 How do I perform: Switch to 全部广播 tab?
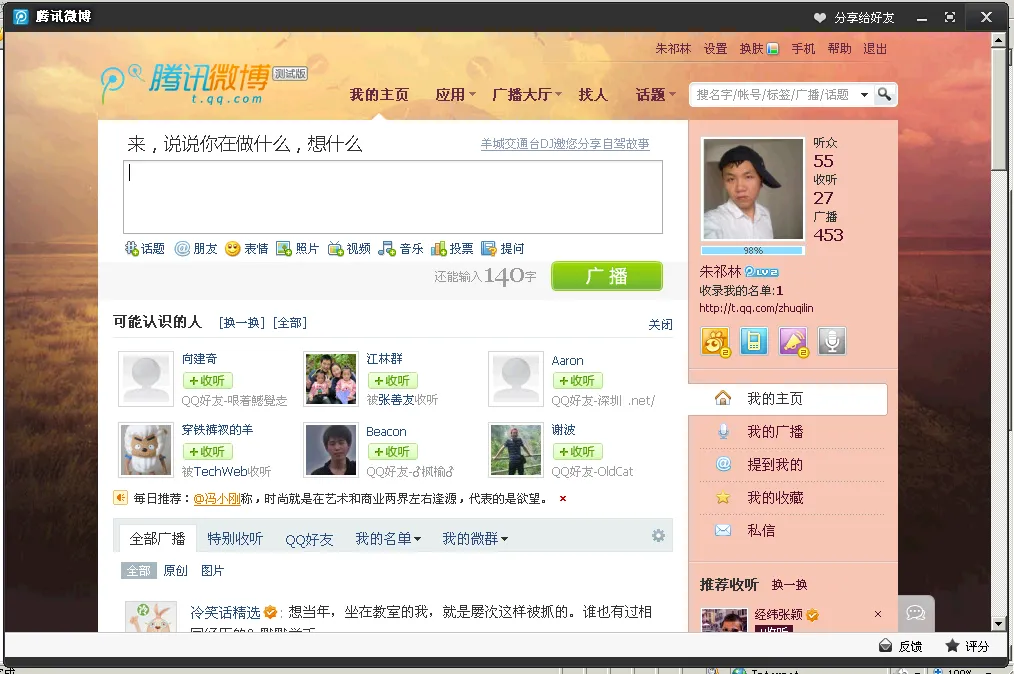(157, 538)
